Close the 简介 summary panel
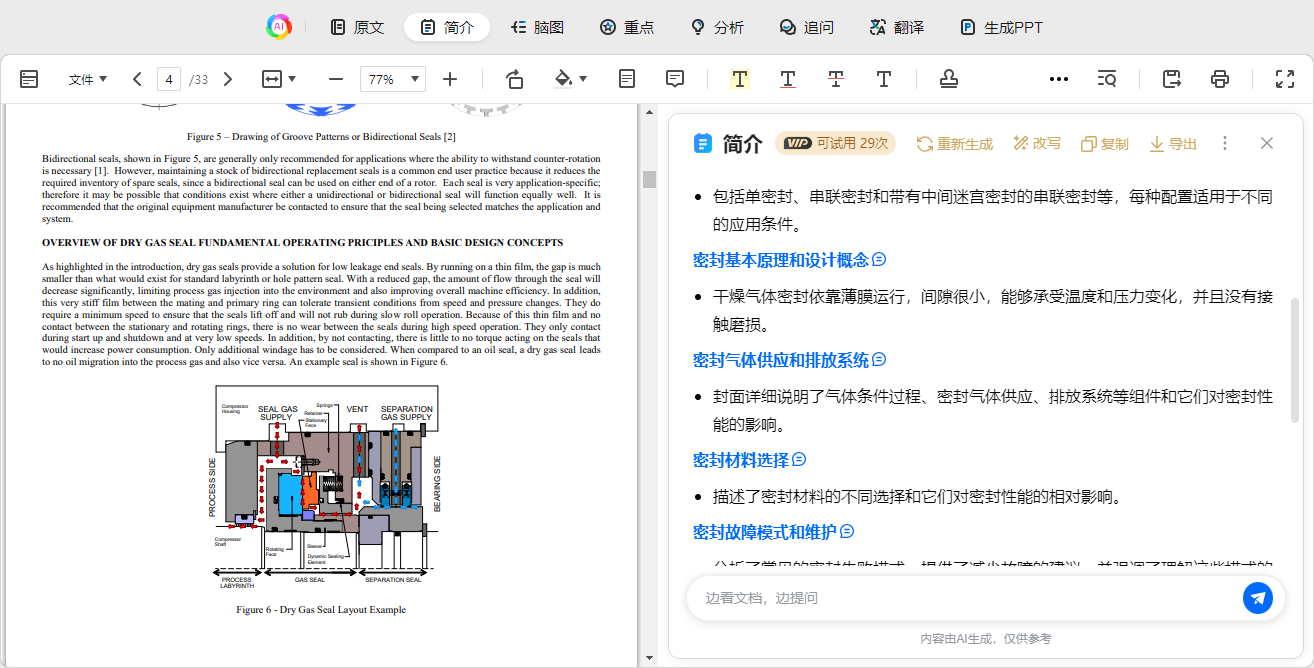Viewport: 1314px width, 668px height. (x=1267, y=144)
